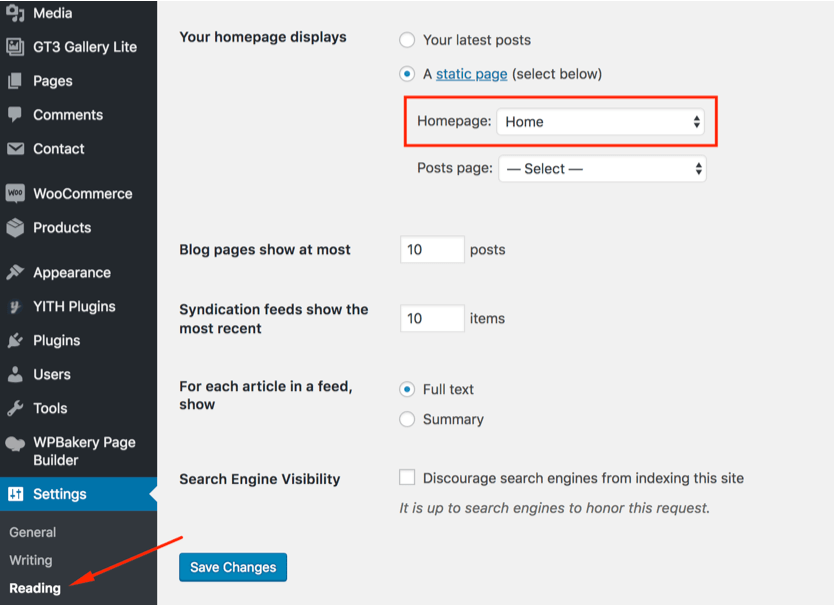
Task: Click the Tools wrench icon
Action: (x=15, y=408)
